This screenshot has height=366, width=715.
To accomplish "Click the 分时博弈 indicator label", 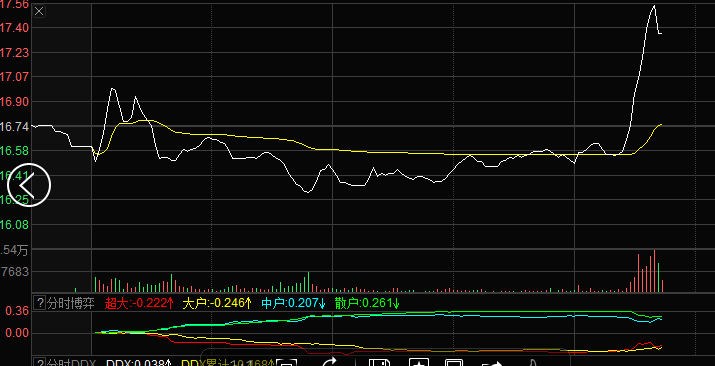I will coord(71,303).
